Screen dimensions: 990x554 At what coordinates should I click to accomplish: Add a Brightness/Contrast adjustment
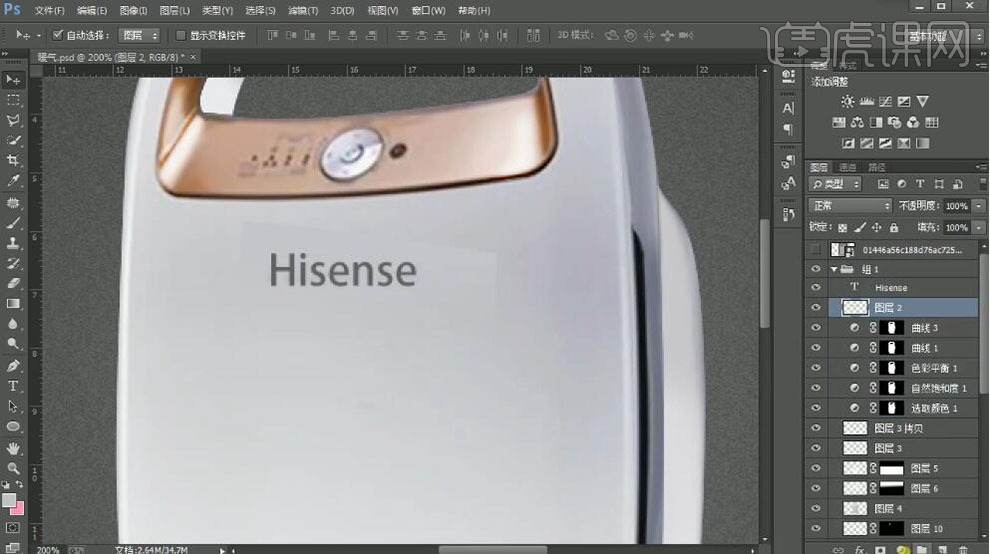coord(847,102)
